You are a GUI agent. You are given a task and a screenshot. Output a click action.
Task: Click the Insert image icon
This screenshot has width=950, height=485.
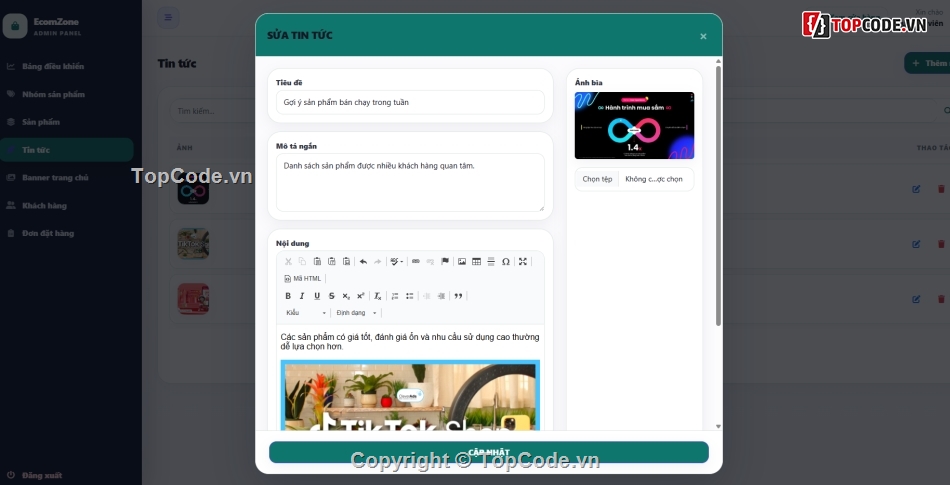(x=462, y=262)
